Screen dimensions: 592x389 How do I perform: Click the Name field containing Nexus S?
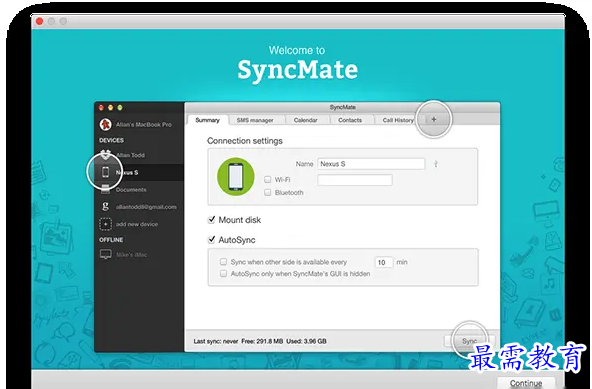tap(371, 164)
